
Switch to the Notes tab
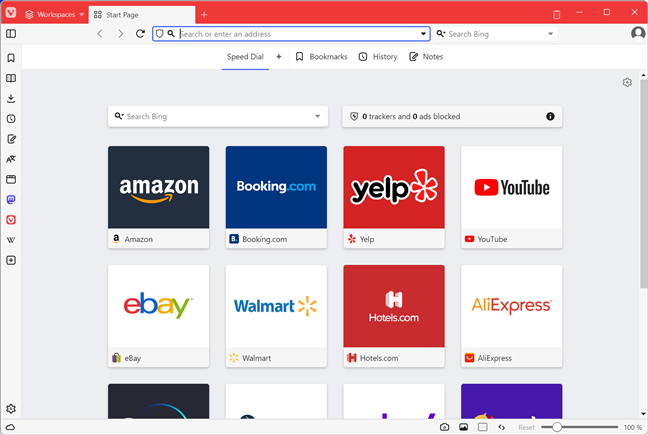[426, 57]
